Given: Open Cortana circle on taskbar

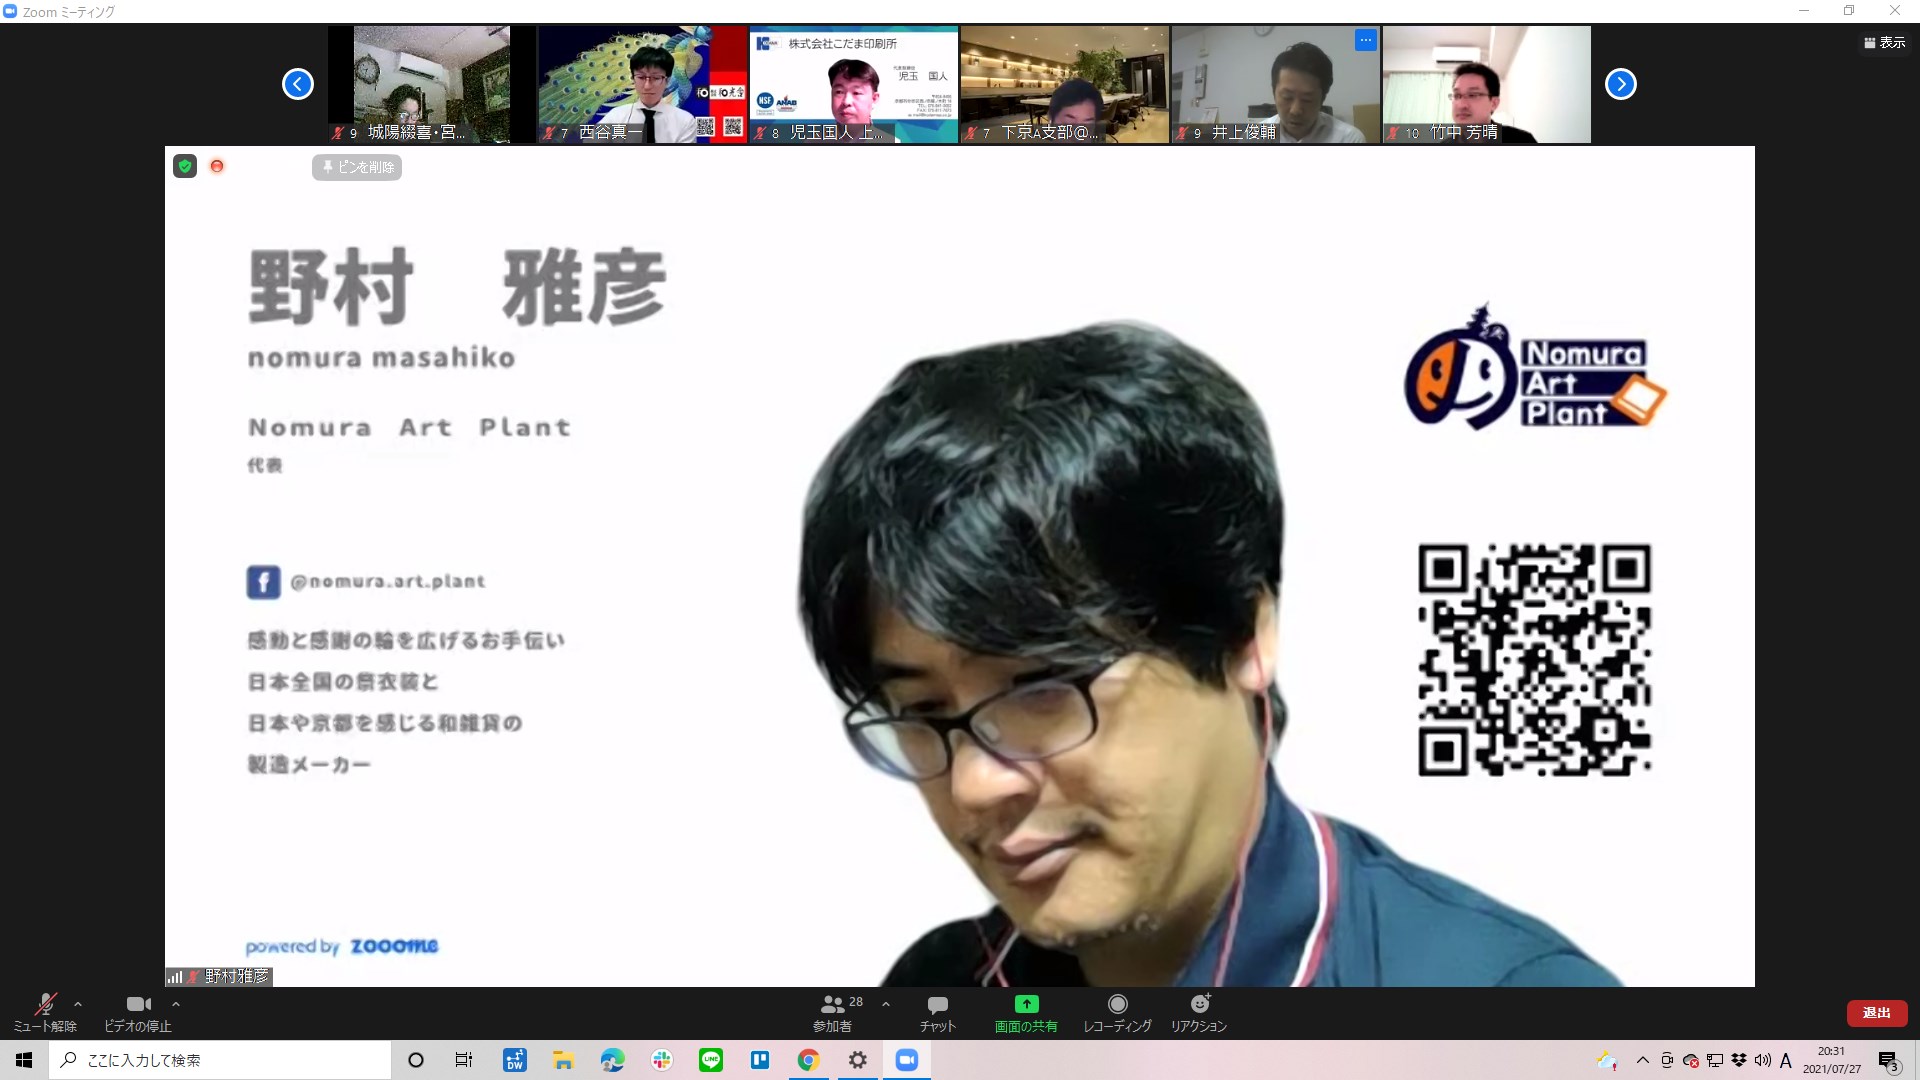Looking at the screenshot, I should (416, 1060).
